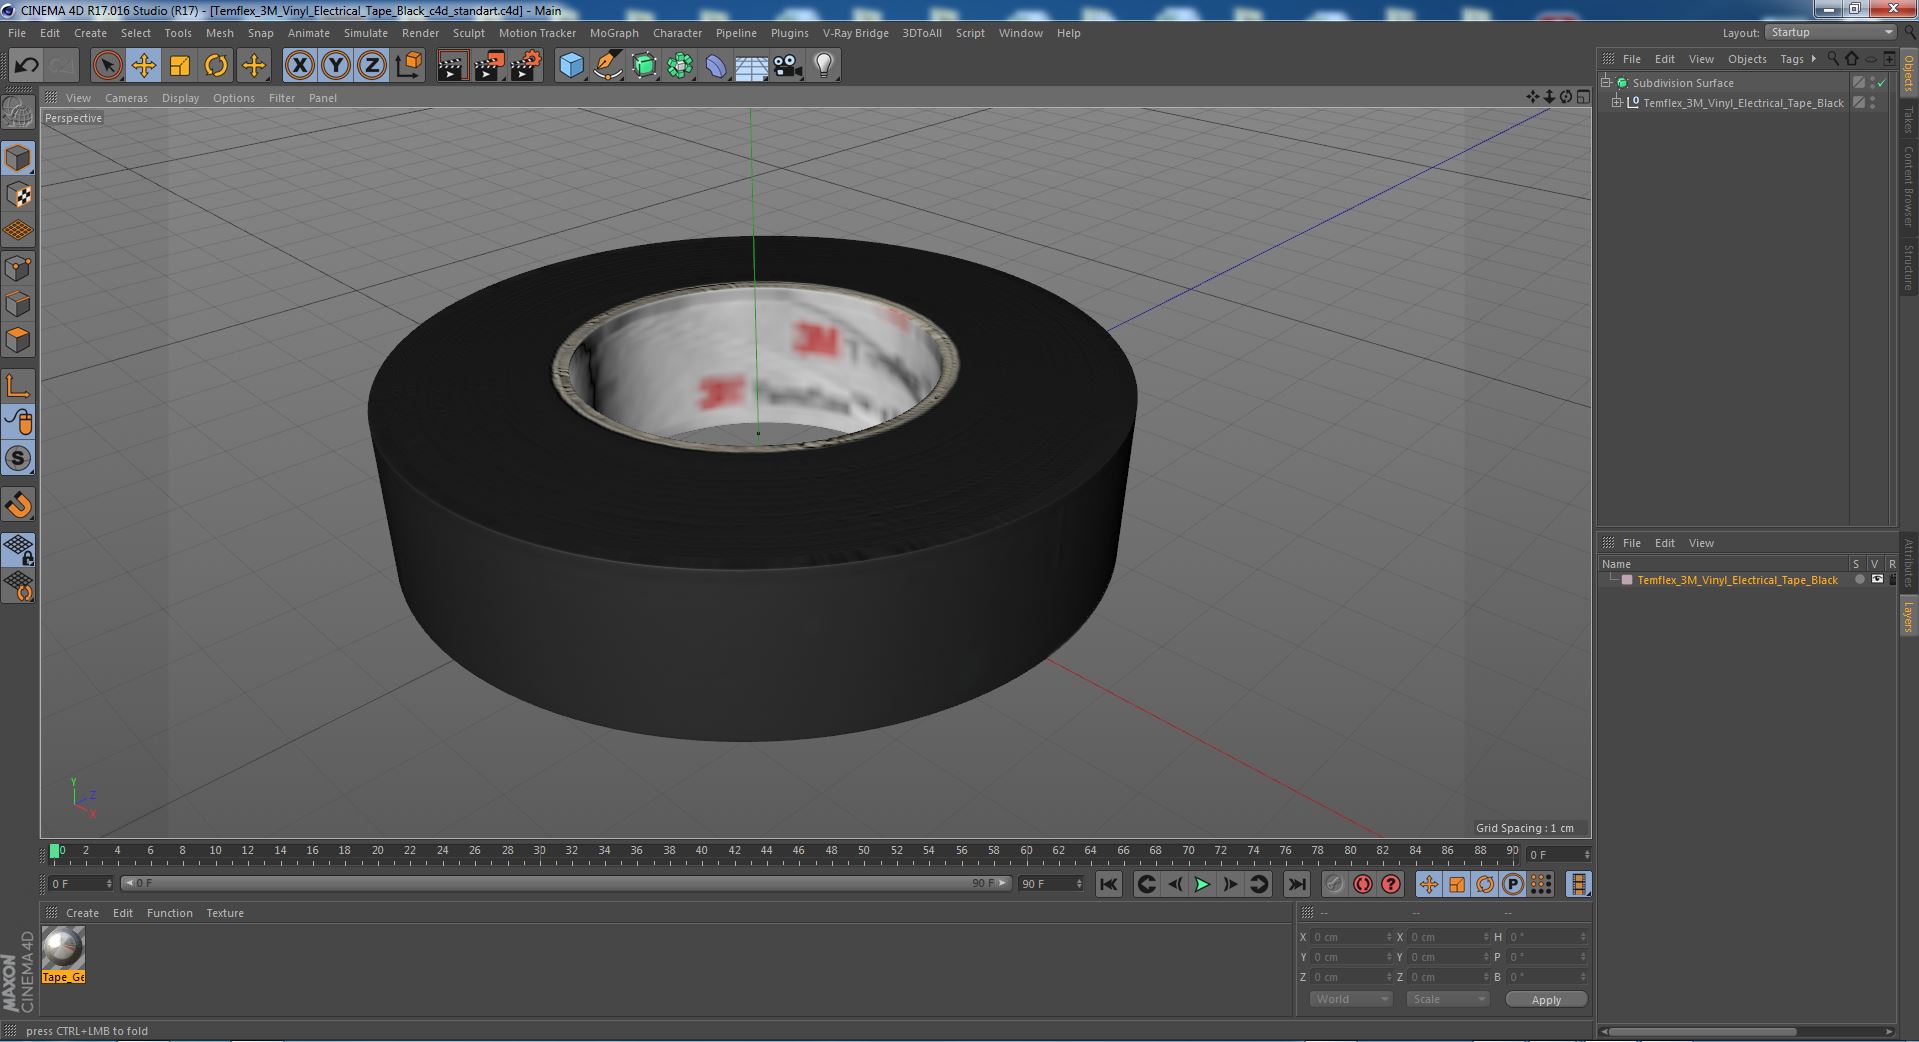Switch to Points mode
Image resolution: width=1919 pixels, height=1042 pixels.
(18, 267)
